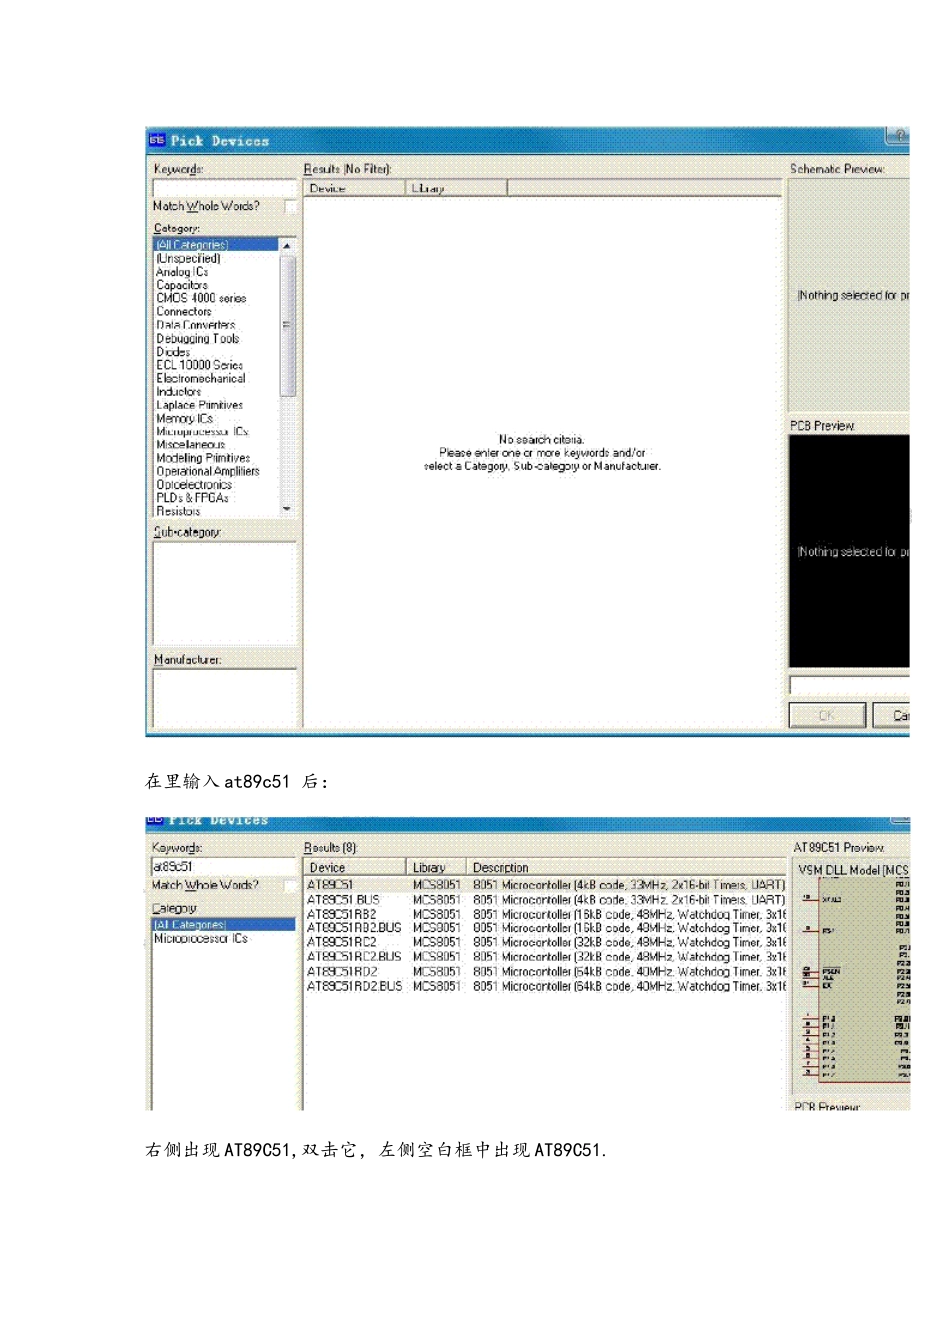The height and width of the screenshot is (1344, 950).
Task: Click the category list scroll-up arrow
Action: pos(287,245)
